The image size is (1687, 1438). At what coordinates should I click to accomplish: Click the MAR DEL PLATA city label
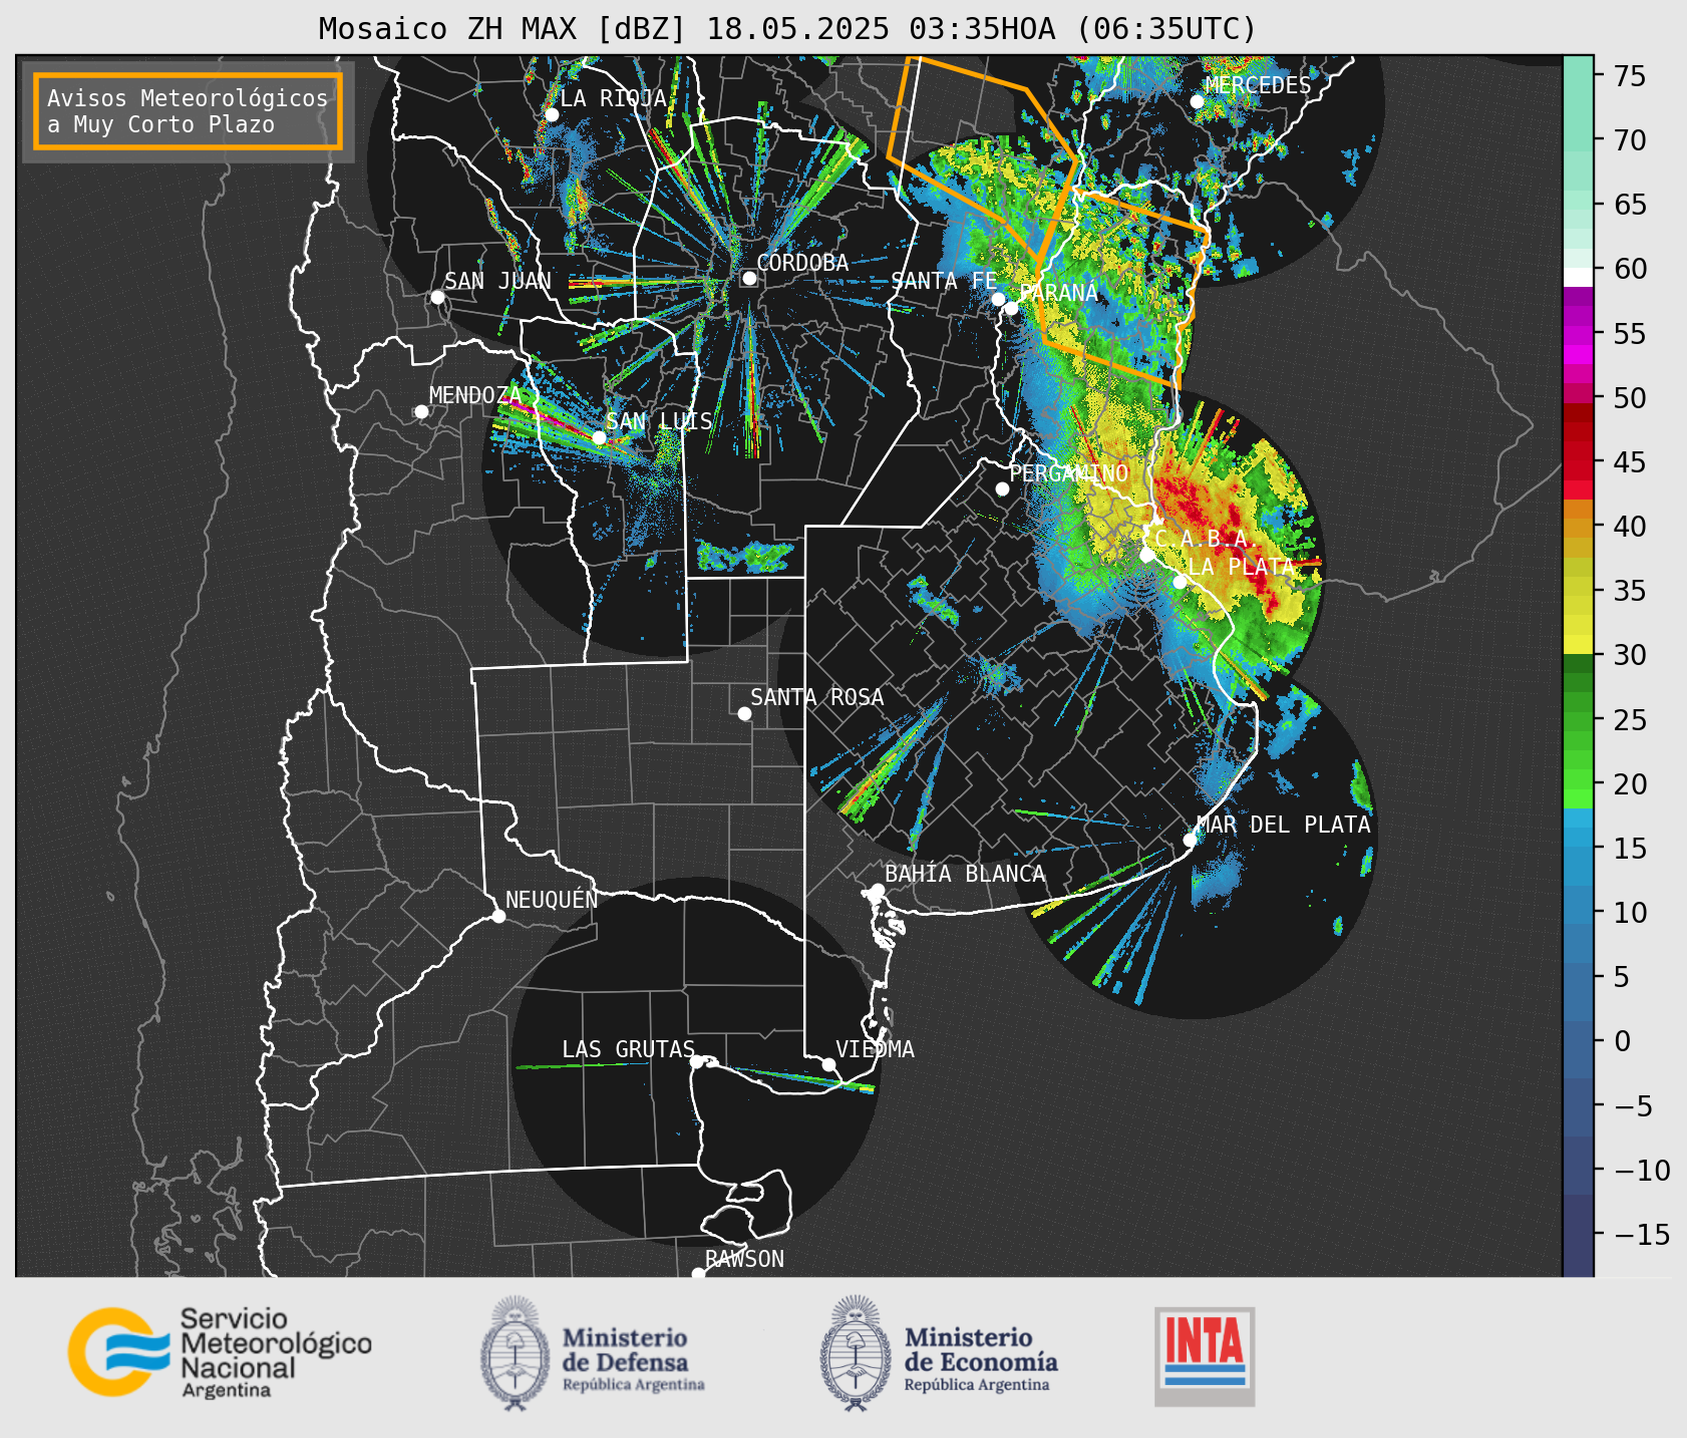pos(1283,824)
